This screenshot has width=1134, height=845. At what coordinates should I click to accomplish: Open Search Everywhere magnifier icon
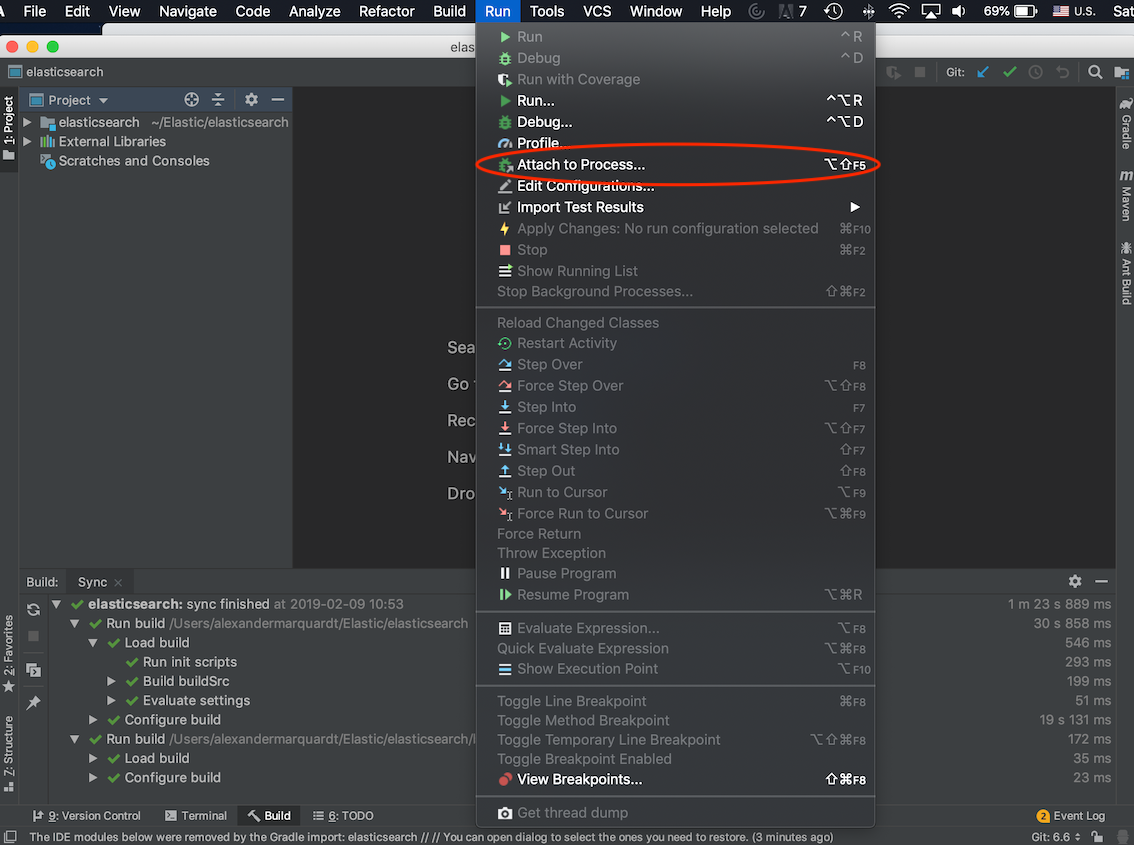1095,72
